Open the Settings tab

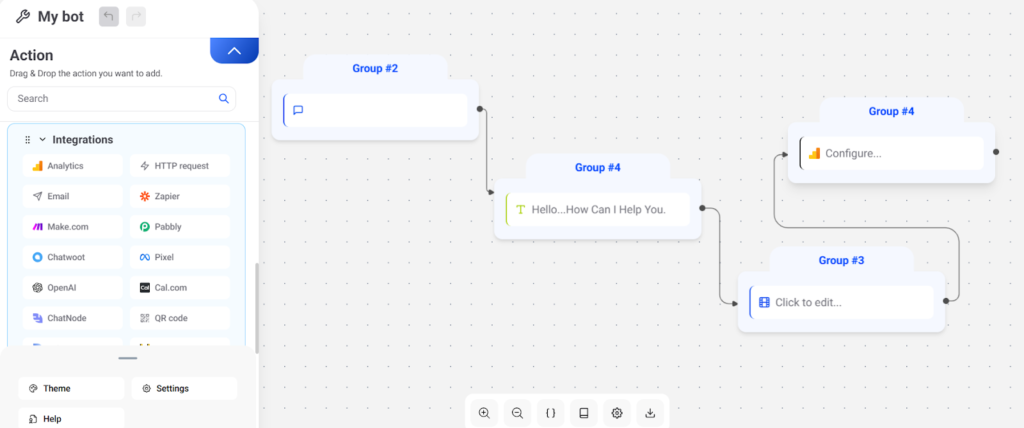tap(184, 388)
